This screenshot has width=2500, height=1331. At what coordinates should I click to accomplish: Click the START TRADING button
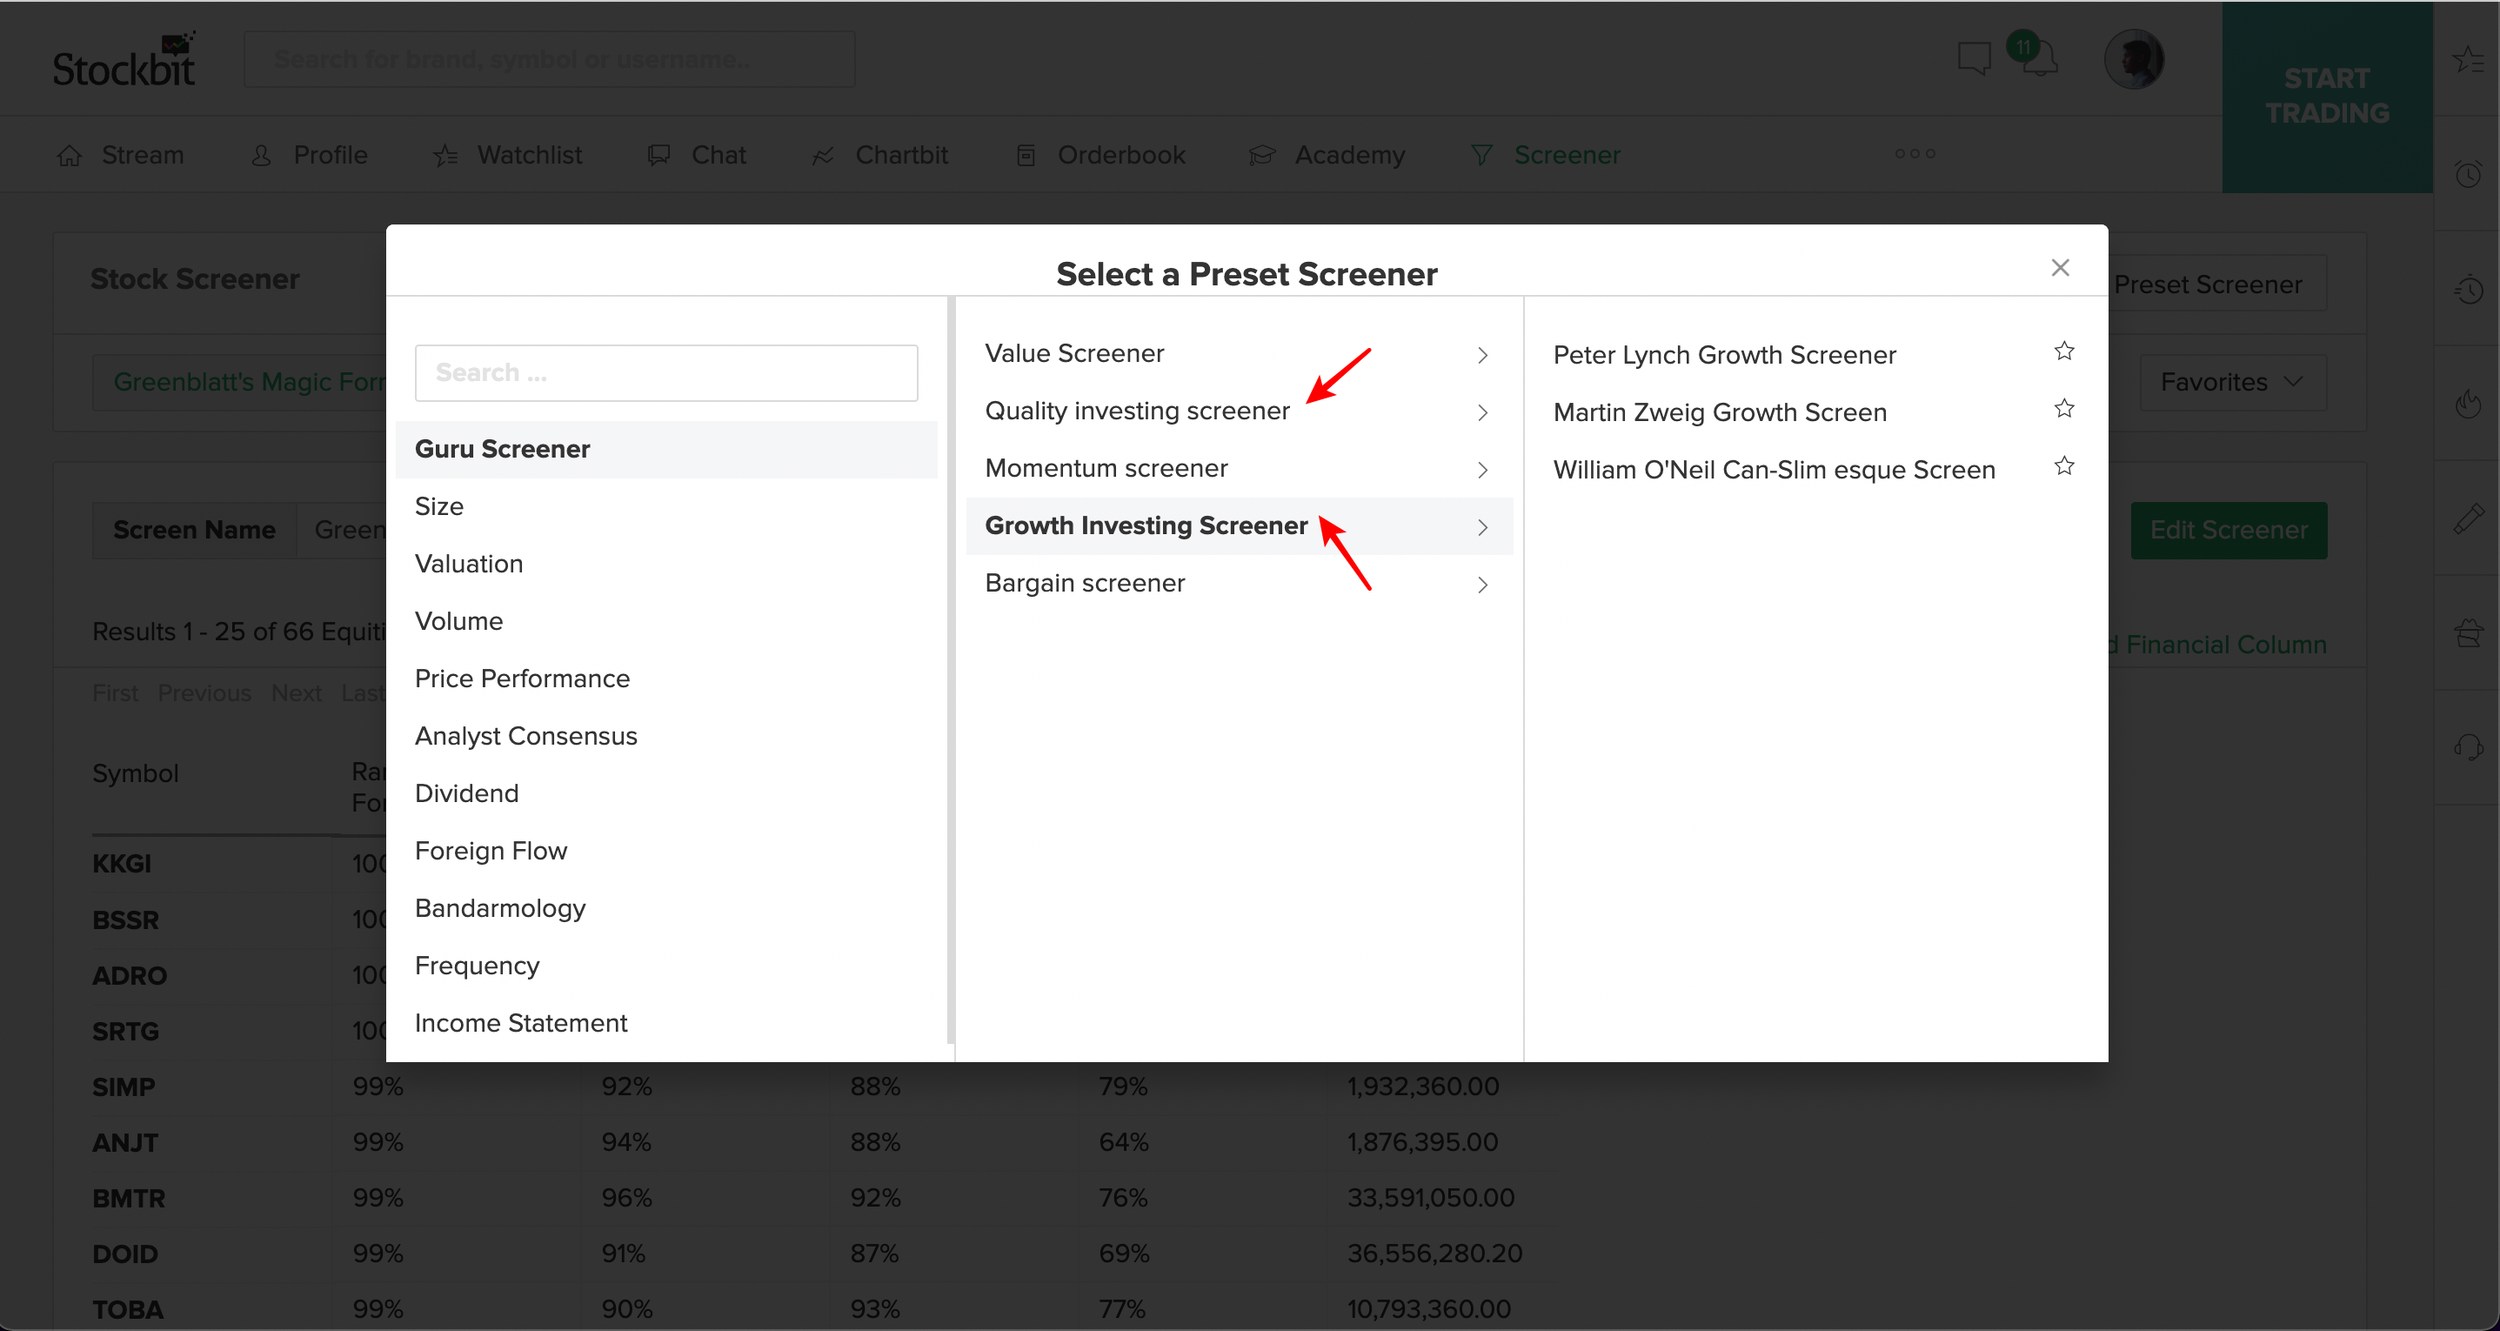click(x=2327, y=96)
